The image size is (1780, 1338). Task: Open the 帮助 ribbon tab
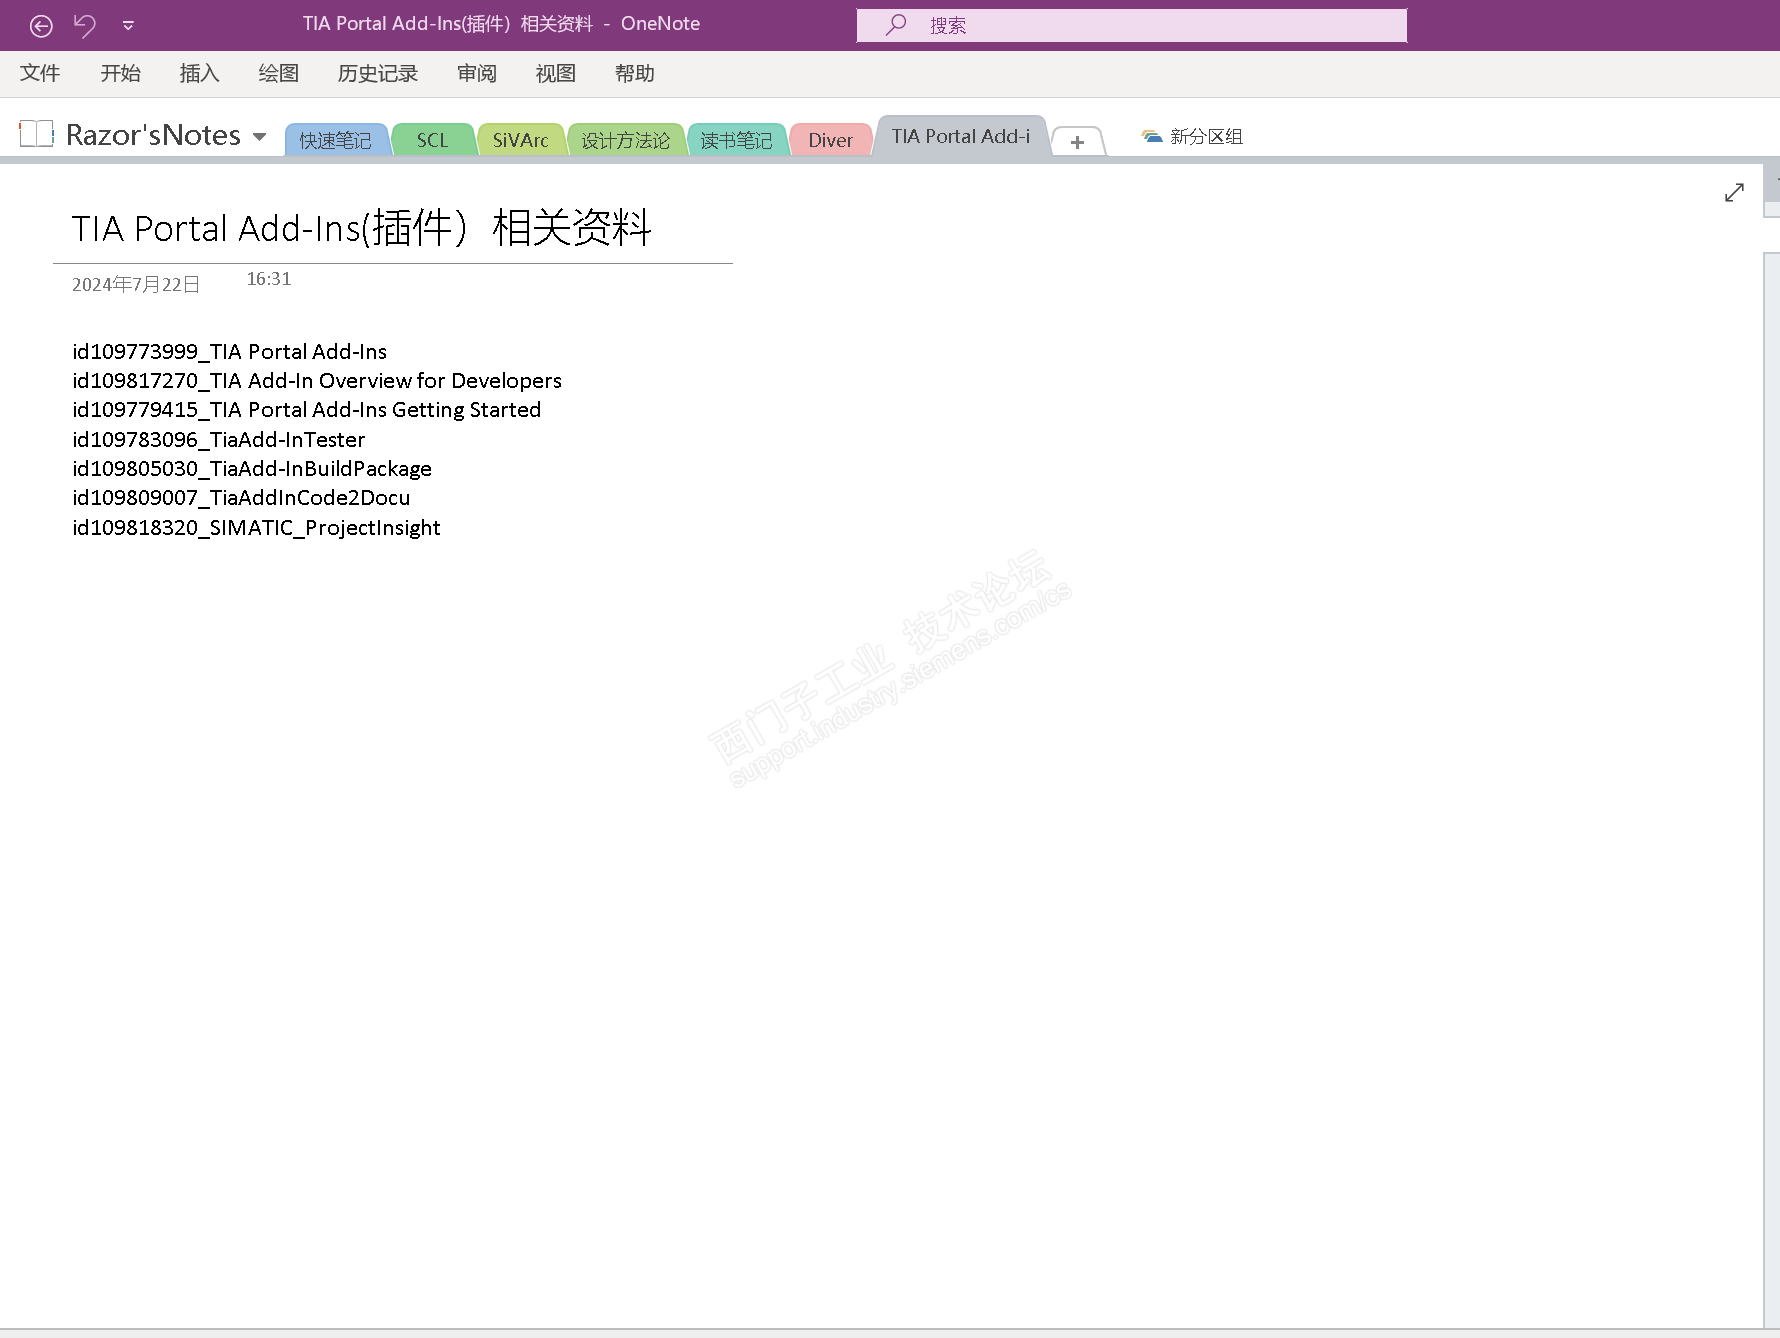click(634, 73)
